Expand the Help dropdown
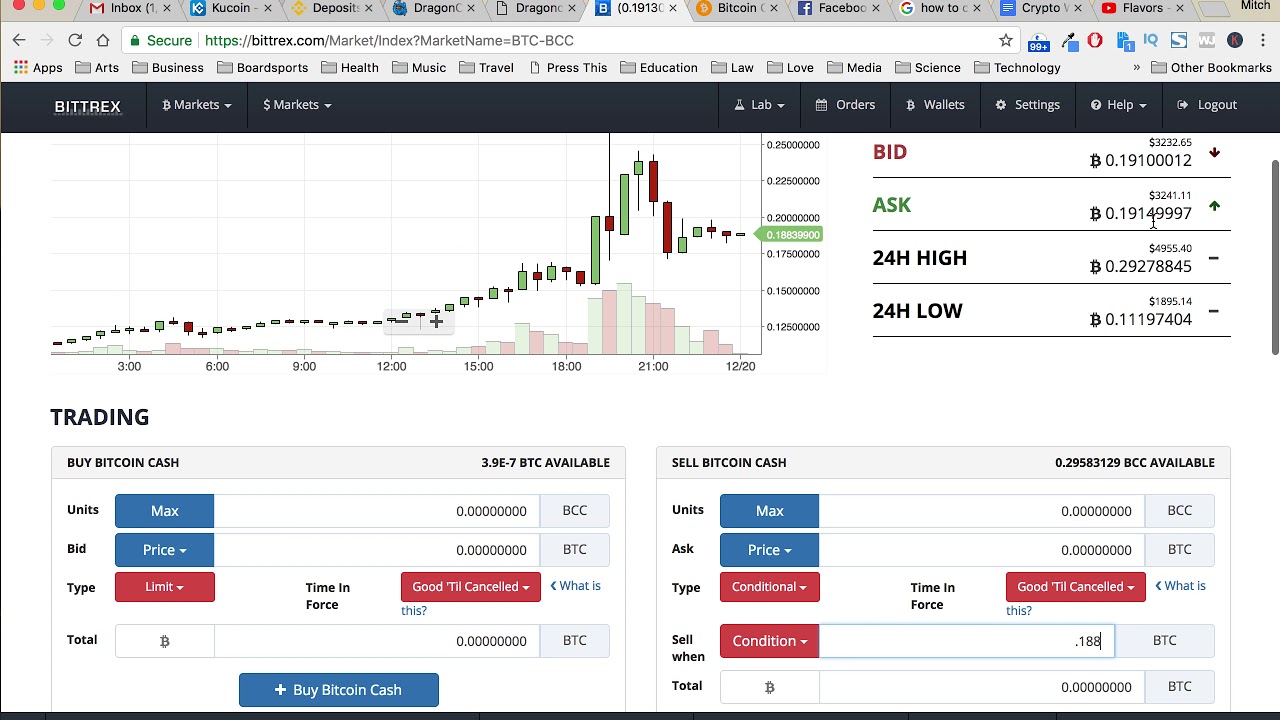 point(1118,105)
